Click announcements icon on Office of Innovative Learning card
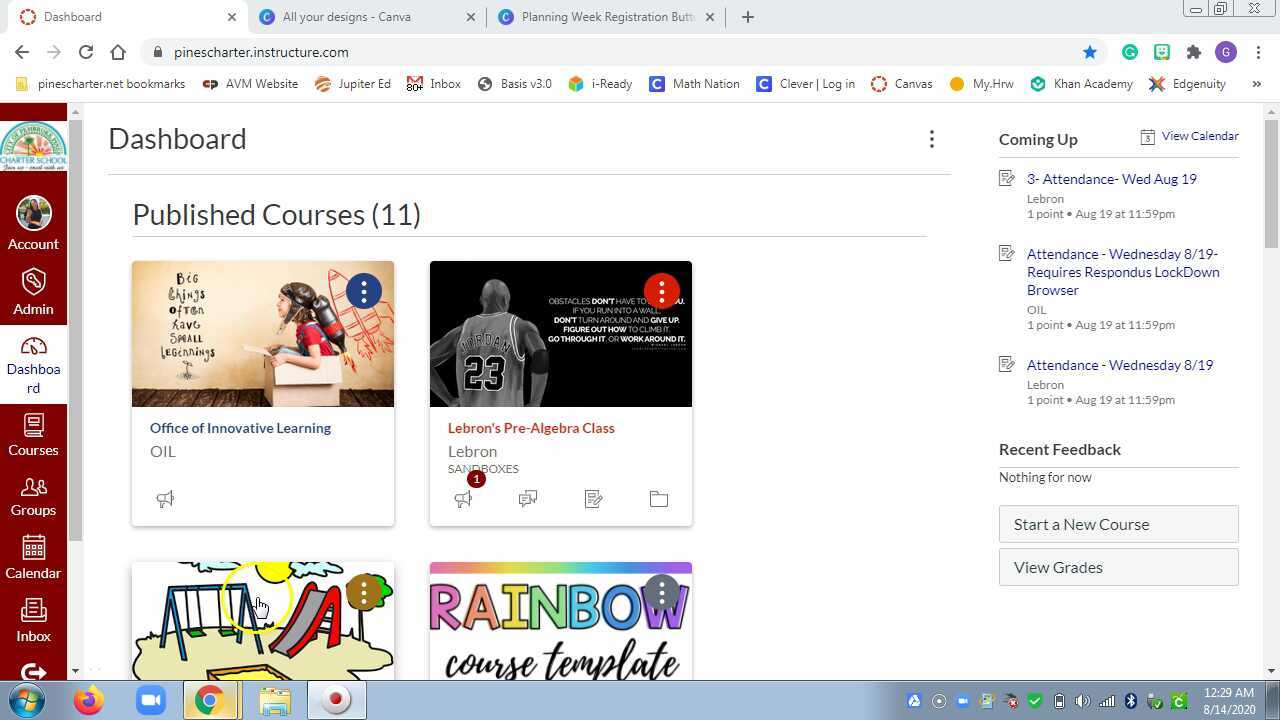 (165, 498)
